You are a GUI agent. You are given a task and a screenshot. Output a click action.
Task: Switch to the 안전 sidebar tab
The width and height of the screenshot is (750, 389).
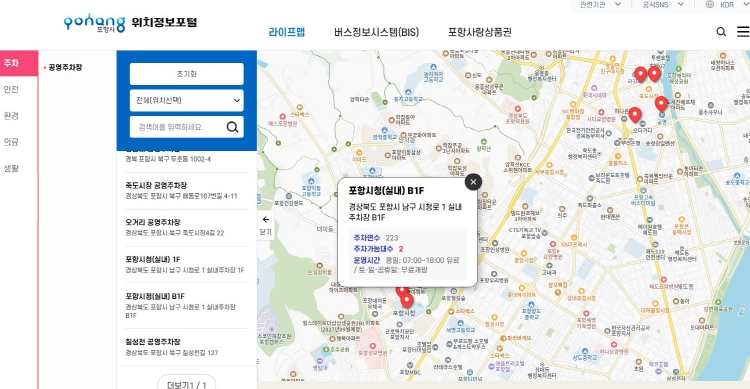pos(11,89)
